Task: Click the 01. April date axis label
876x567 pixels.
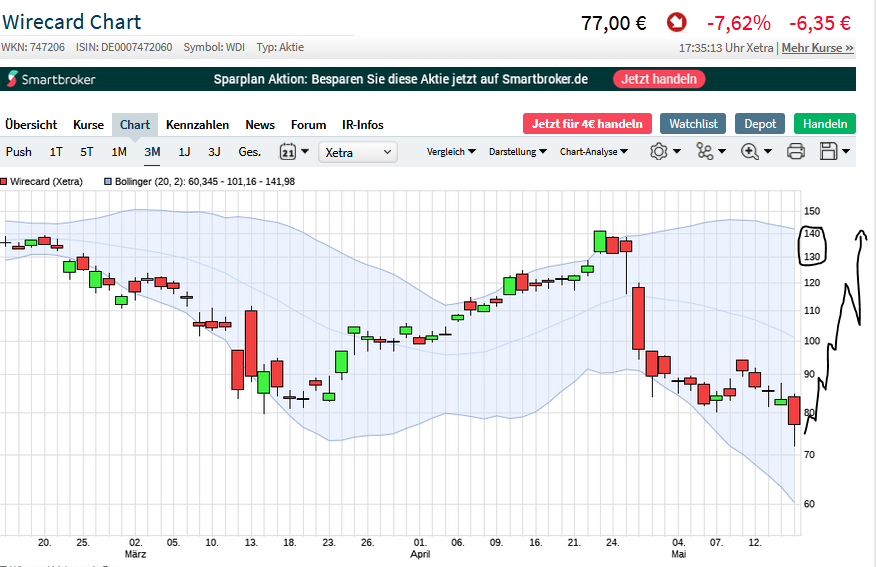Action: pyautogui.click(x=420, y=548)
